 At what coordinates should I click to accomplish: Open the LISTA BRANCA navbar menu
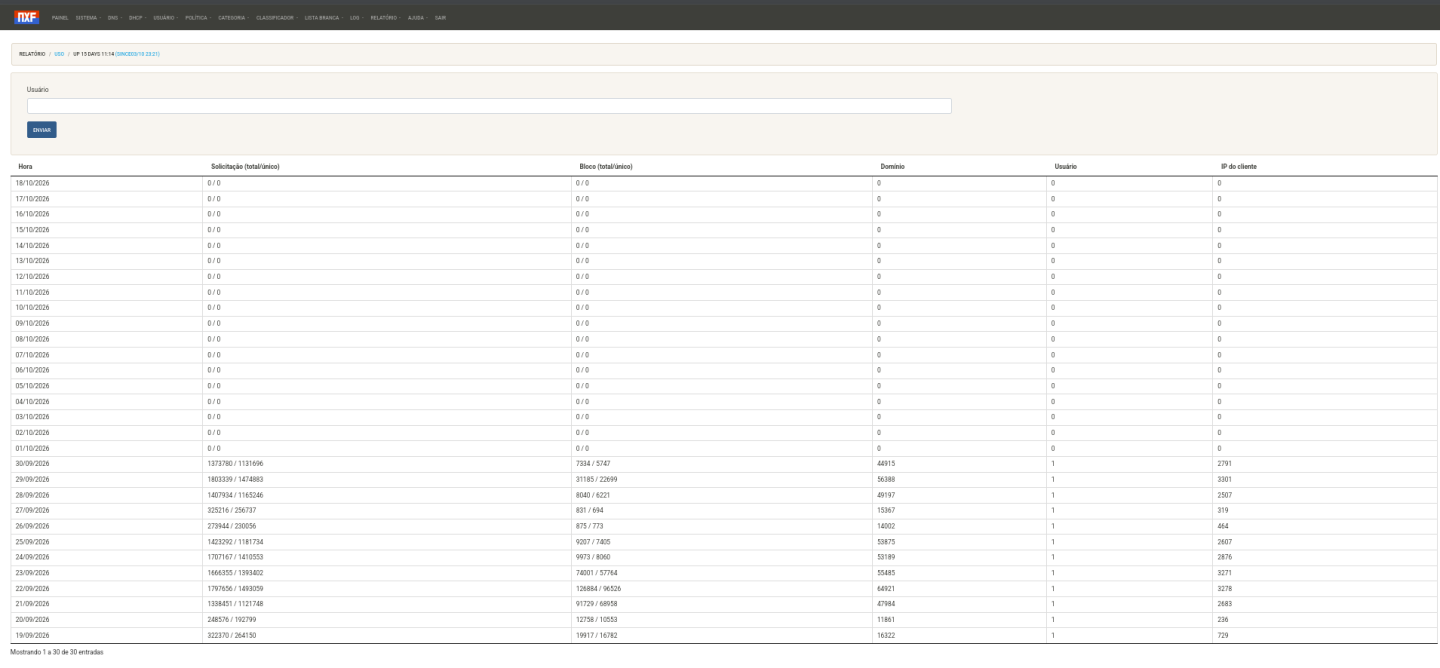click(x=322, y=17)
